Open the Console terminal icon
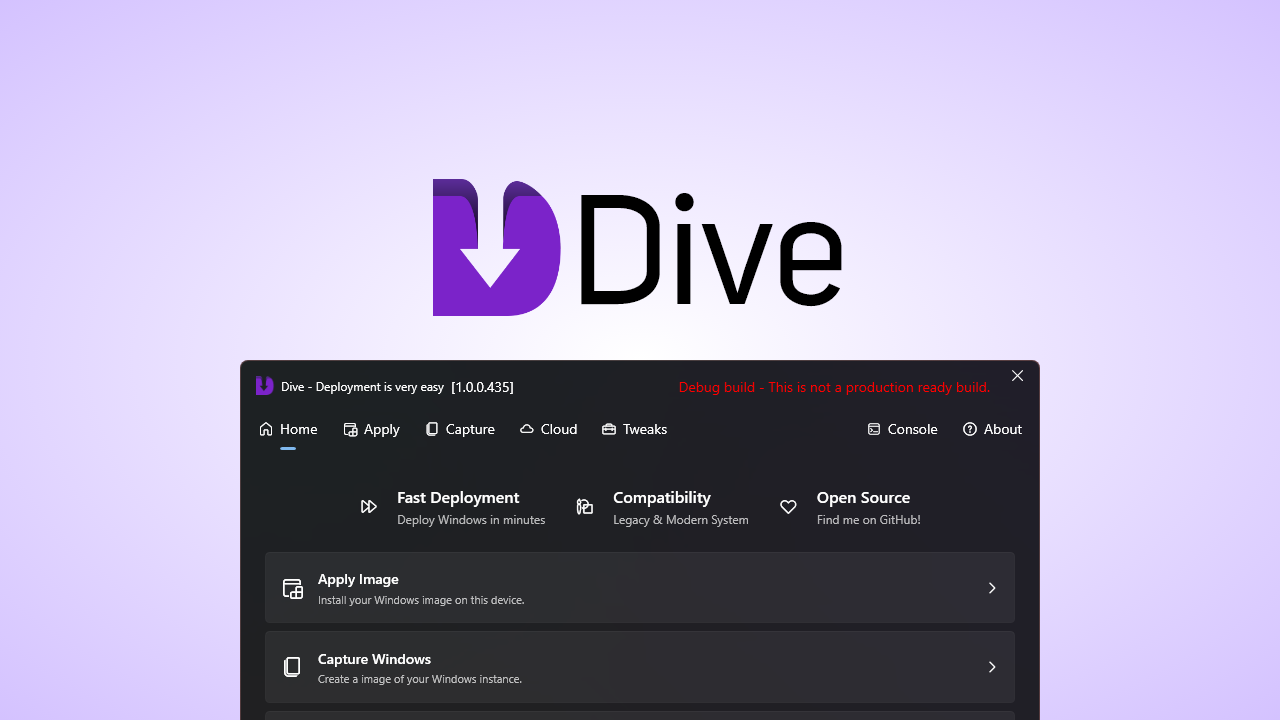The image size is (1280, 720). (x=874, y=429)
